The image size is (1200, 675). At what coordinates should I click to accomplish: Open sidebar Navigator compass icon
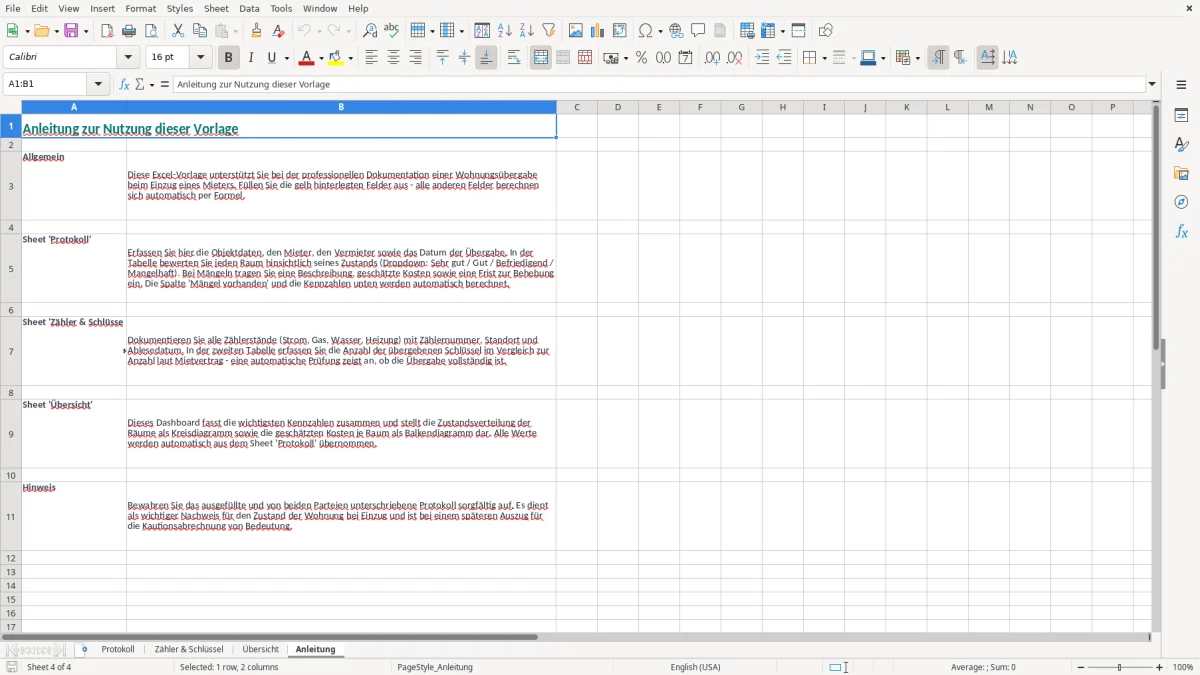[x=1181, y=202]
